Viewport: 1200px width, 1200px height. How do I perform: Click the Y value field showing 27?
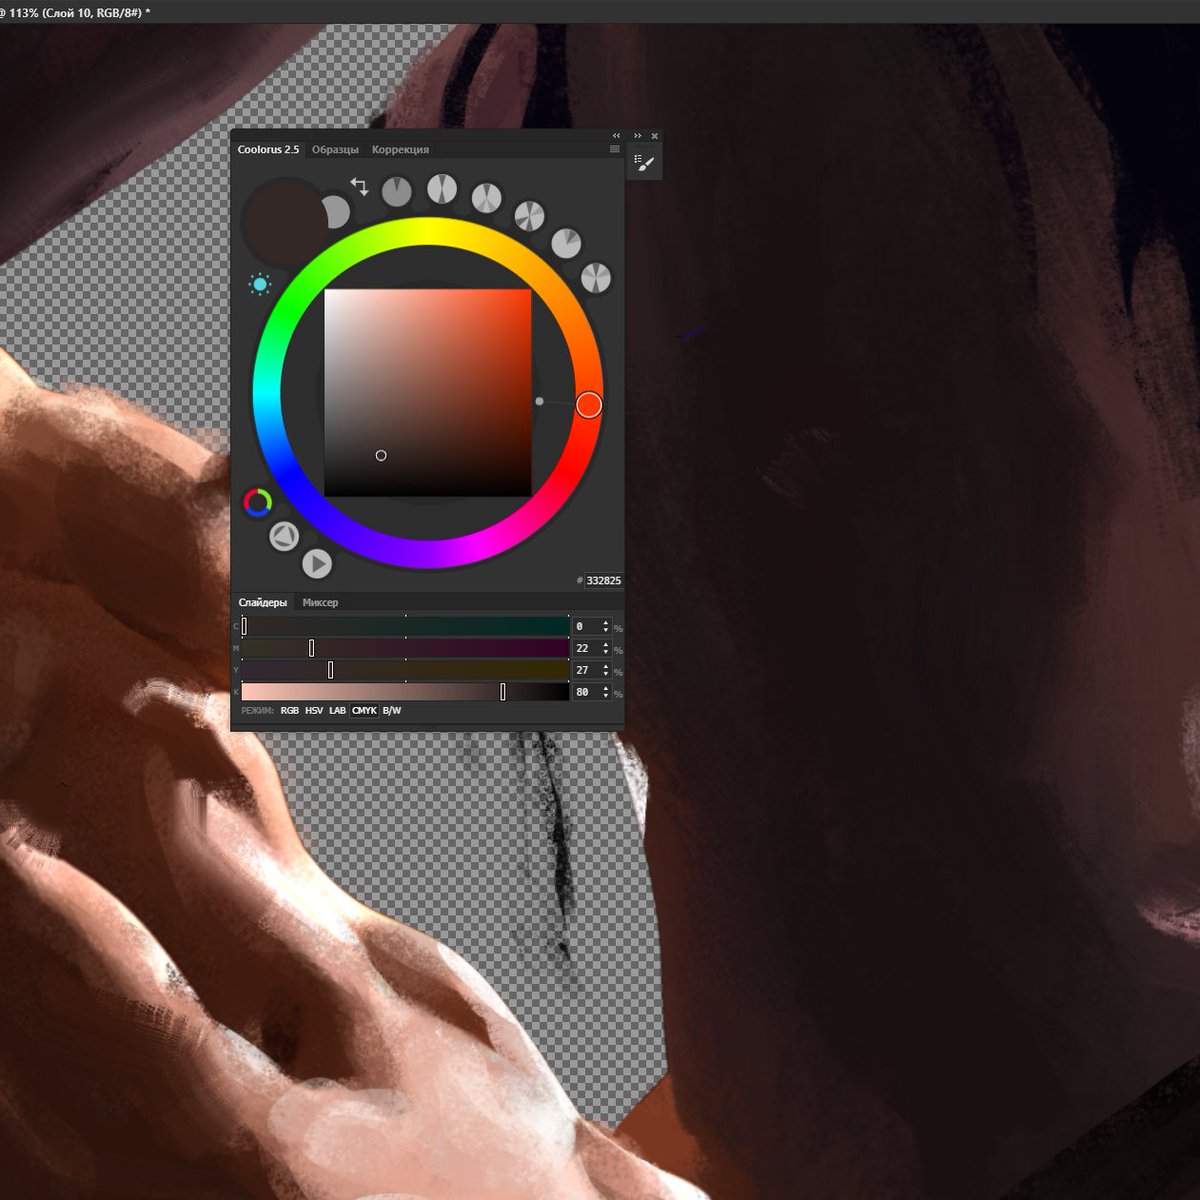click(586, 670)
